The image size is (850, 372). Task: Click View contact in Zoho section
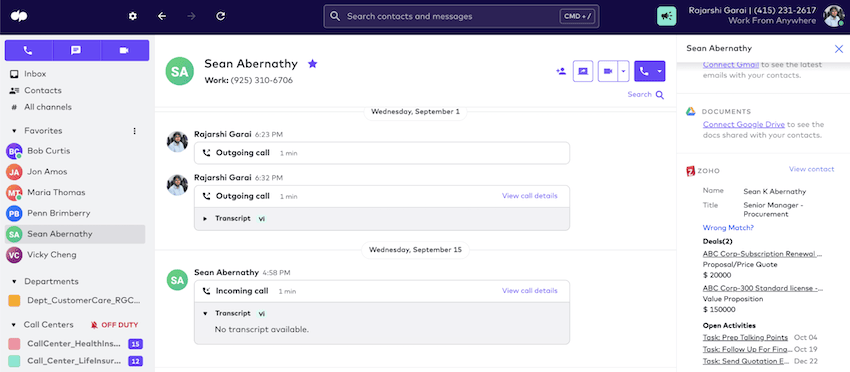[812, 169]
